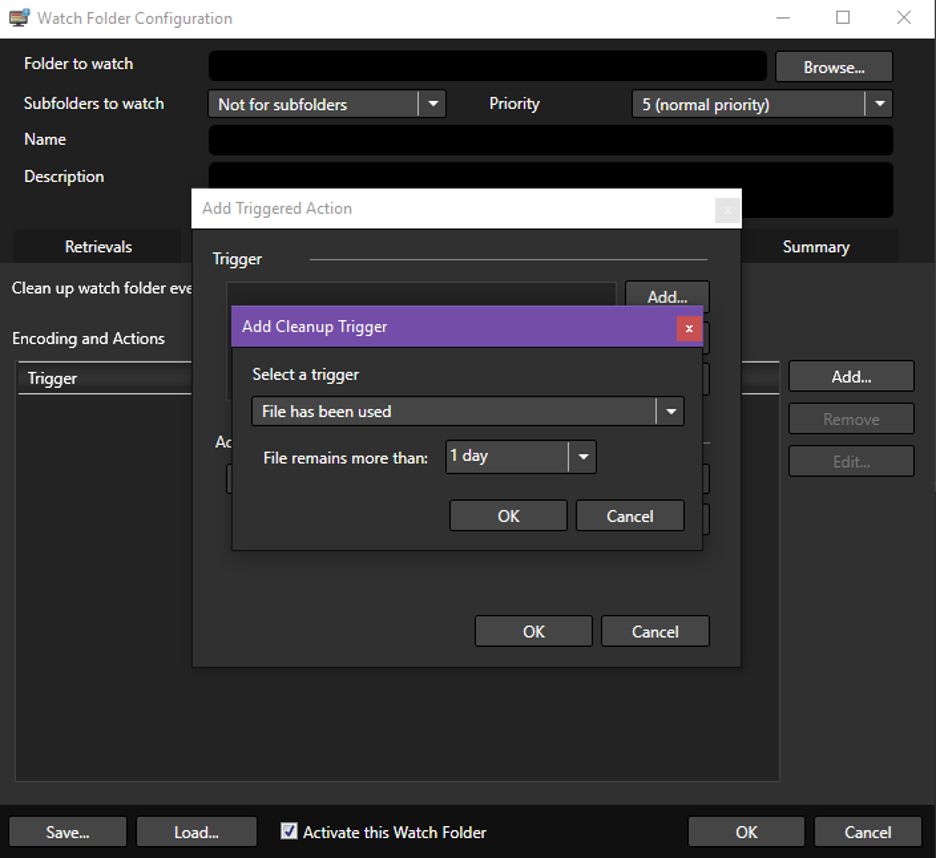Click the Edit... button
The height and width of the screenshot is (858, 936).
point(851,462)
